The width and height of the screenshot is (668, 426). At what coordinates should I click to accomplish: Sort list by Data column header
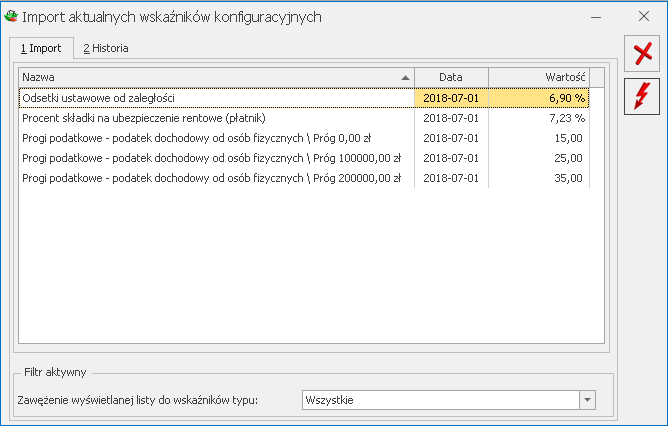pyautogui.click(x=451, y=78)
